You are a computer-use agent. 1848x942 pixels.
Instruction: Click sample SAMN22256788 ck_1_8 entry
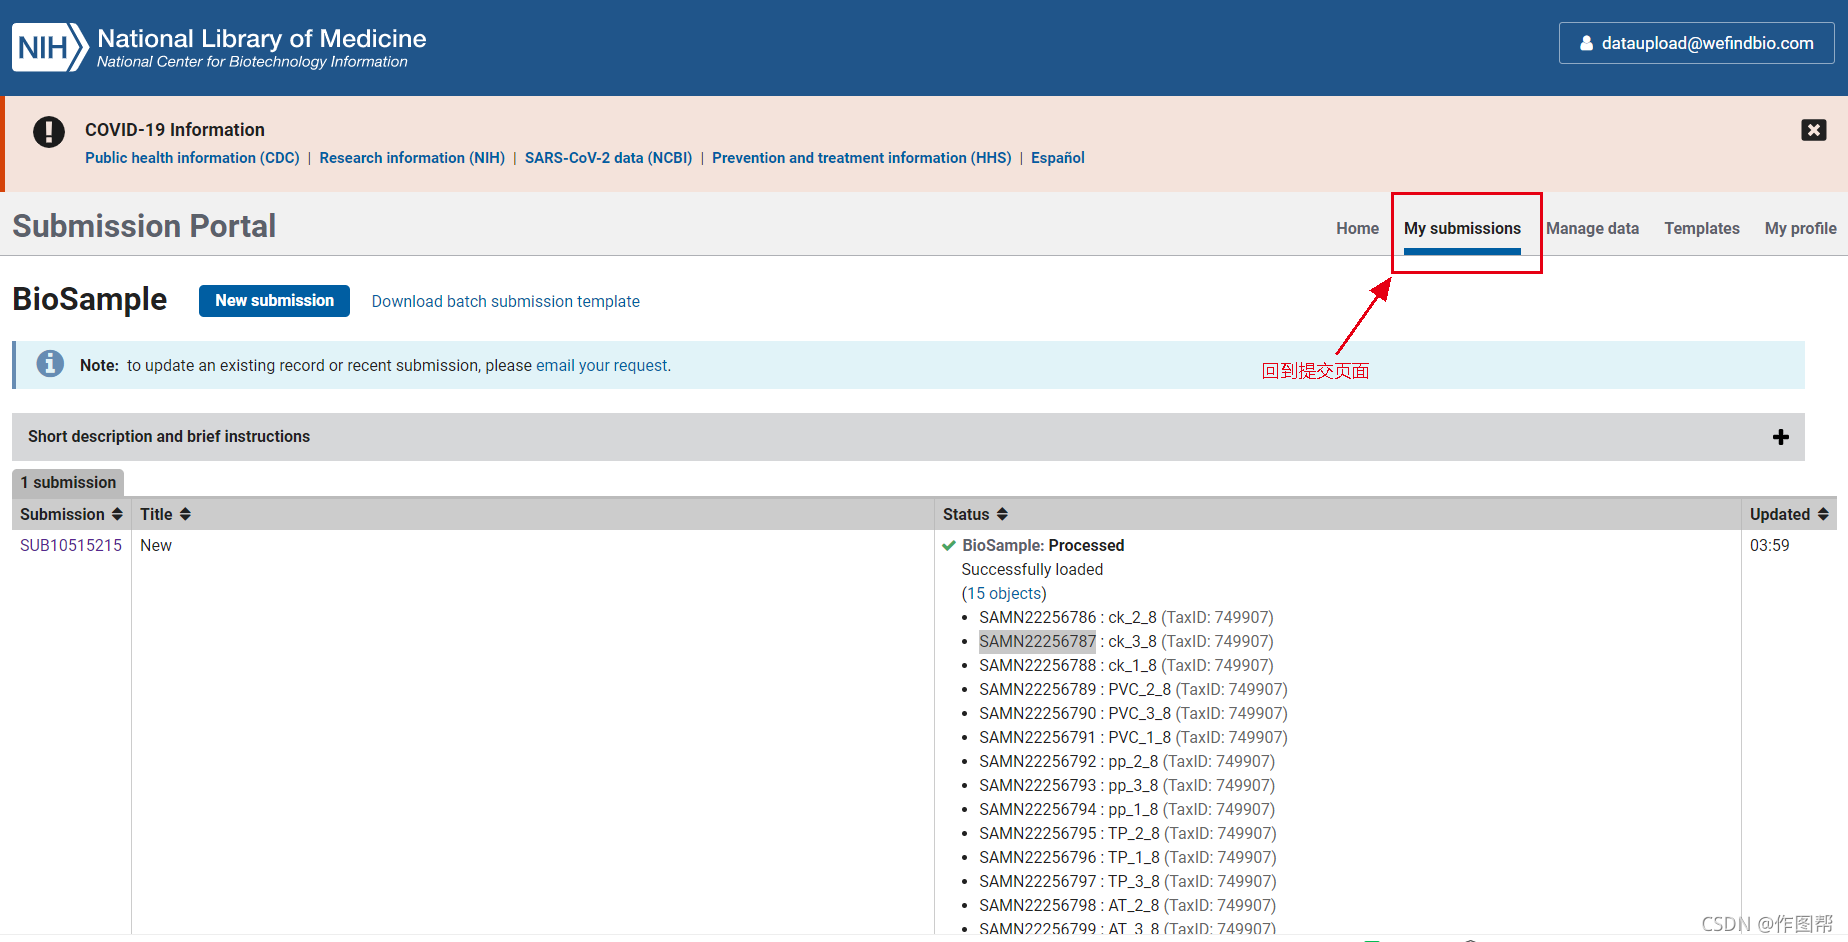[x=1126, y=665]
